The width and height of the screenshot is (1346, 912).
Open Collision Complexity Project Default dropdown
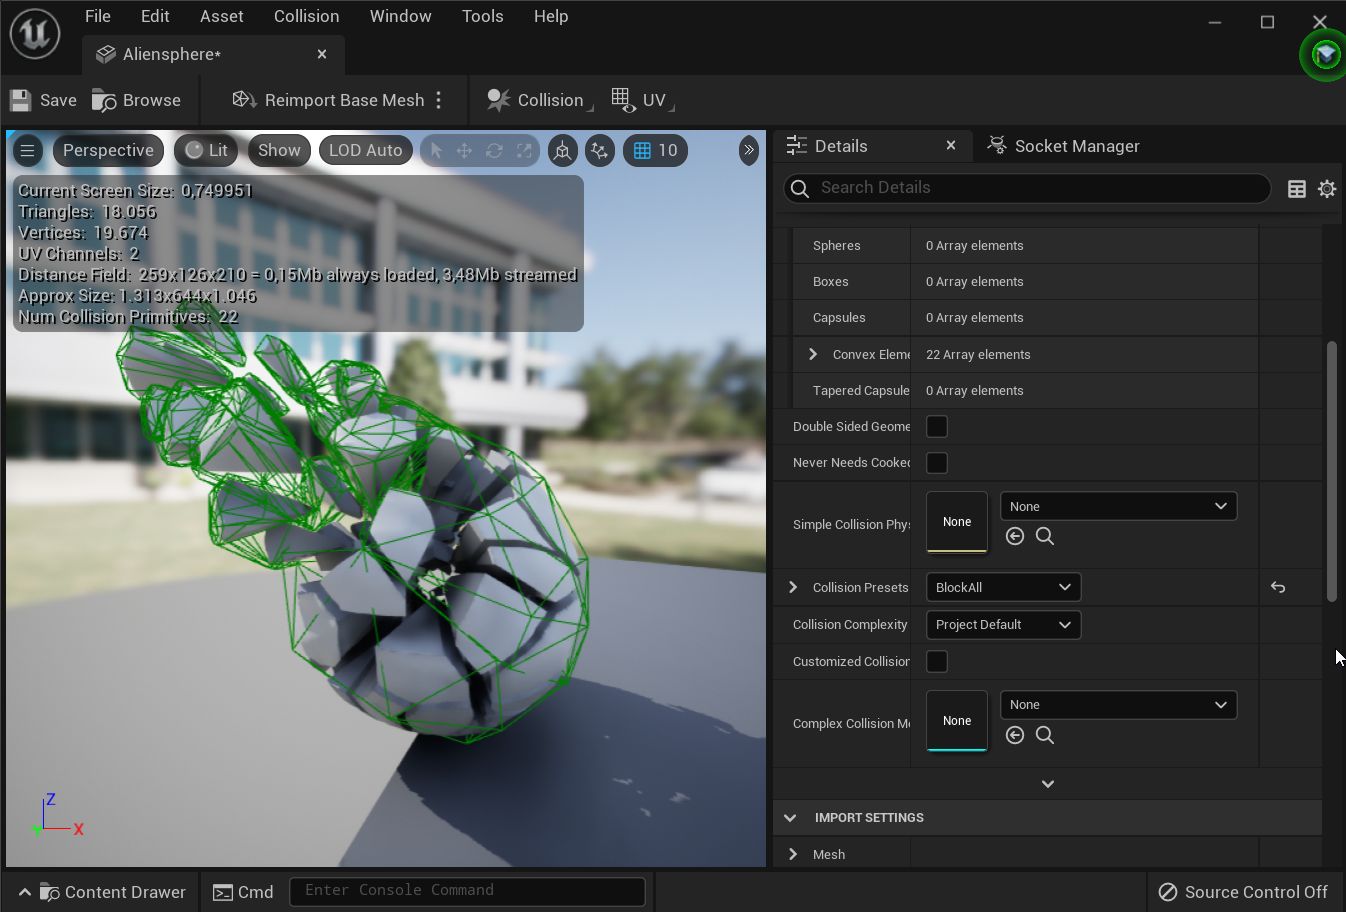click(1003, 625)
